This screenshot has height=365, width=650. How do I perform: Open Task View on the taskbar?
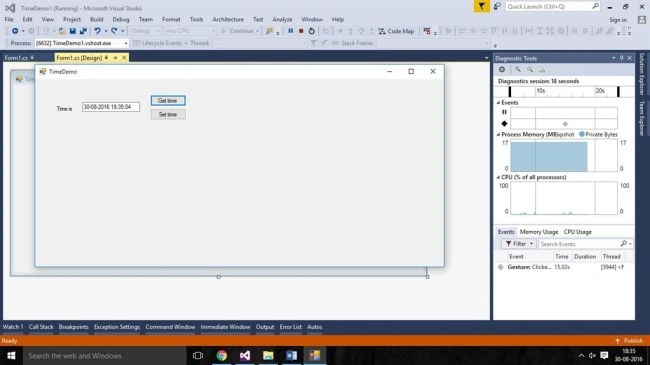point(198,355)
